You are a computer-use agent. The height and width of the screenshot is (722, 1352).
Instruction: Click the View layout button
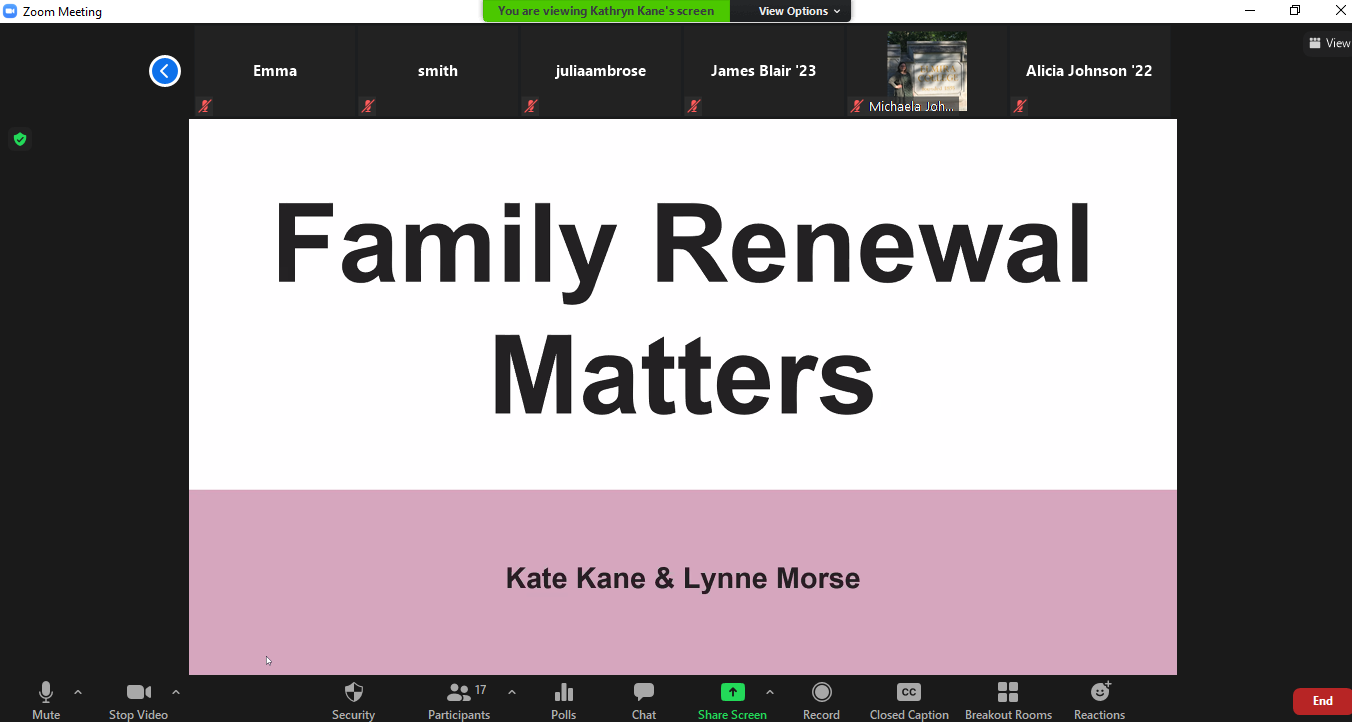coord(1329,43)
